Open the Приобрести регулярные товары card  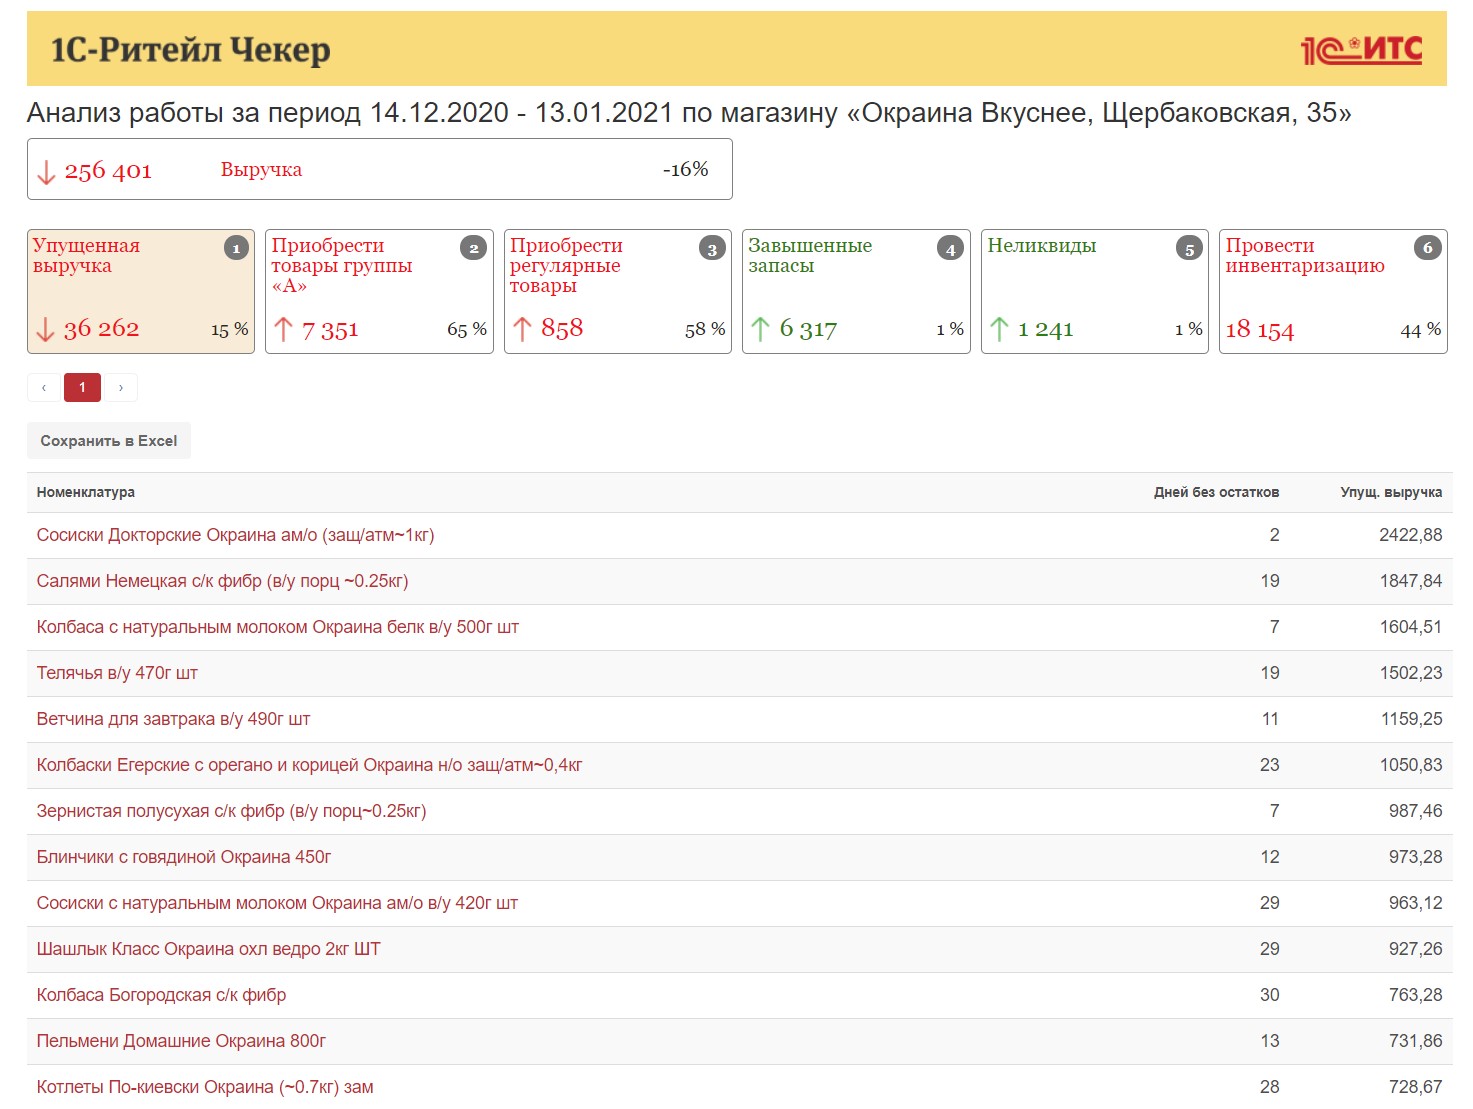tap(618, 291)
